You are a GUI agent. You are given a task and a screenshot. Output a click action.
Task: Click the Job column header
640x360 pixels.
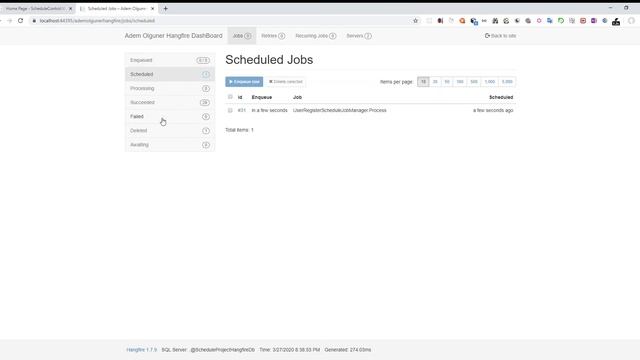[297, 97]
